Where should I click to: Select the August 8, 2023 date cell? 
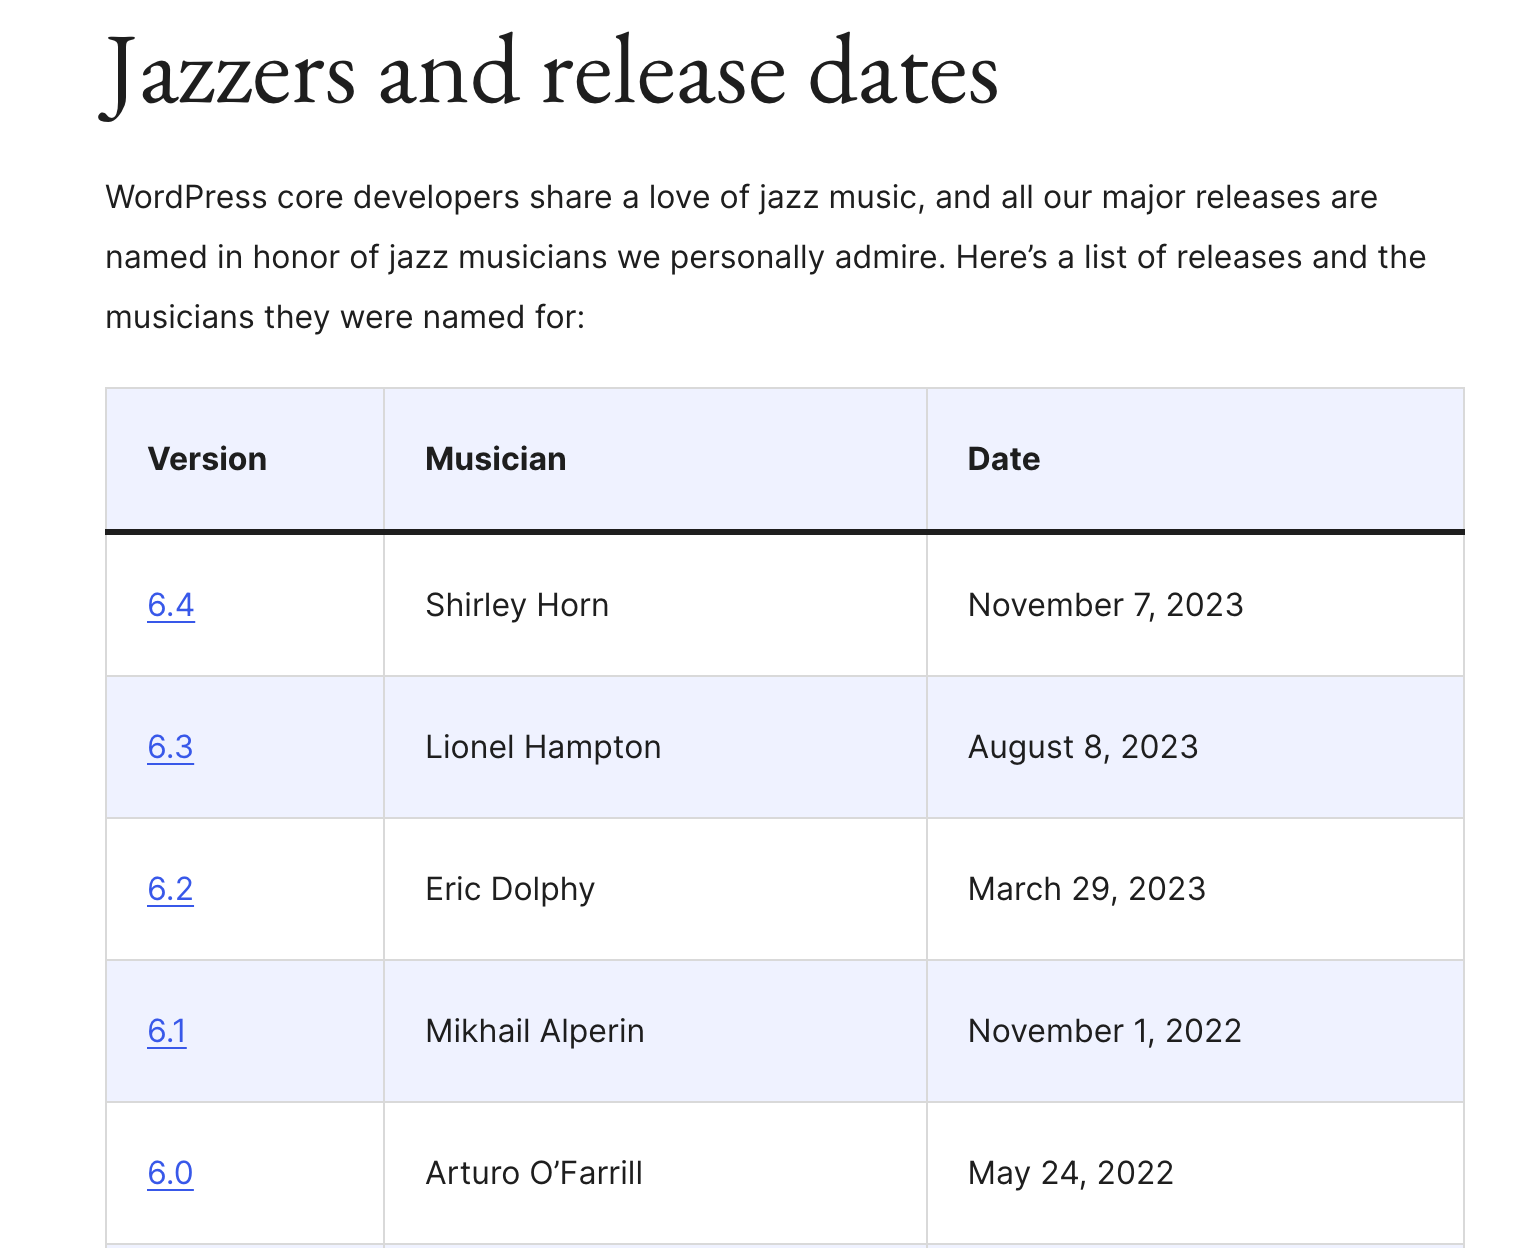1083,747
